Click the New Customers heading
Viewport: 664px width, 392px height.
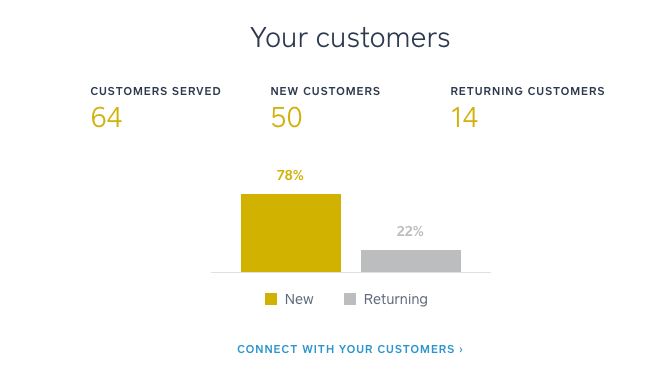(325, 91)
